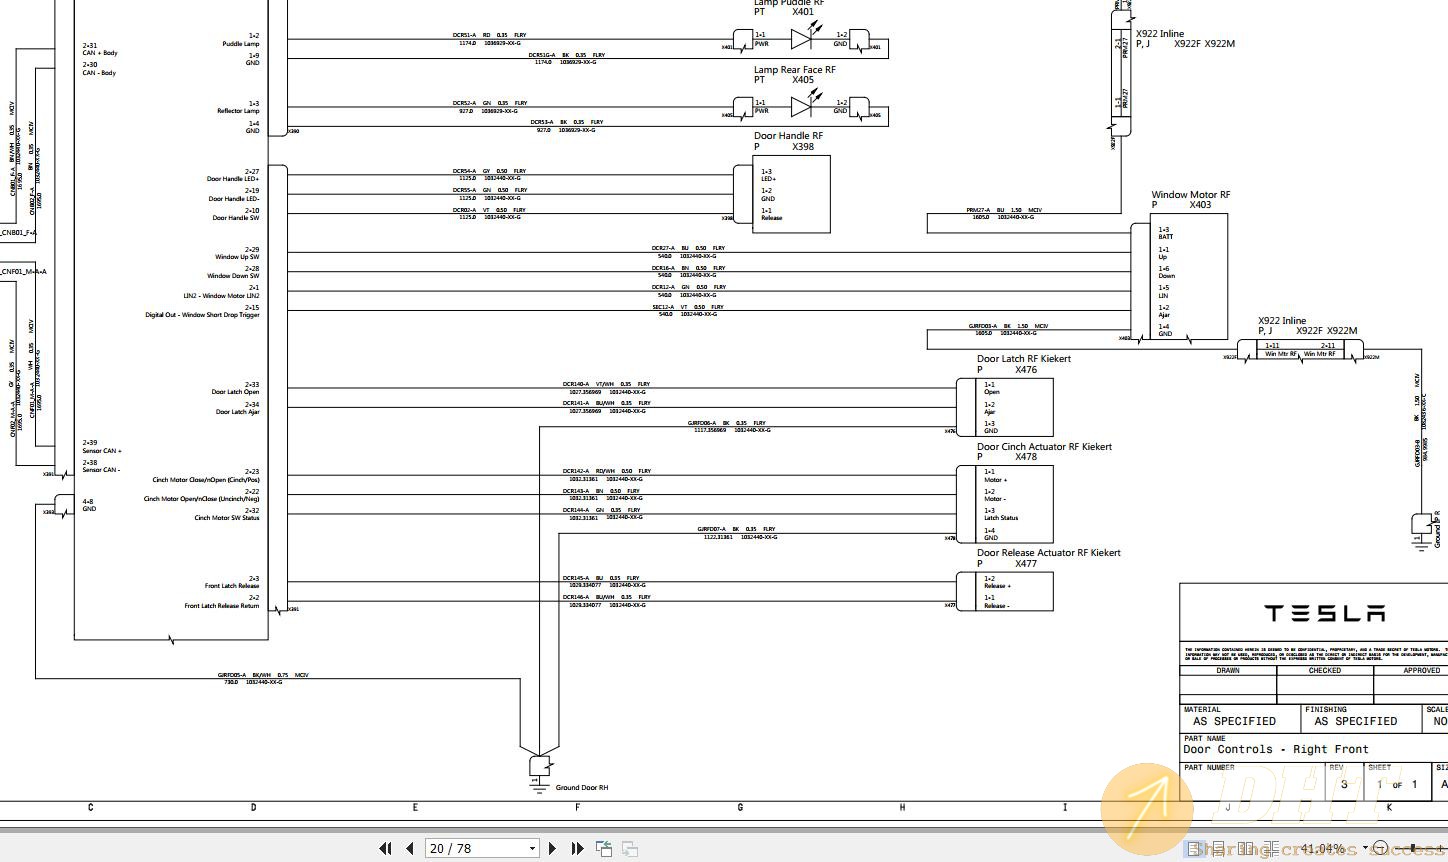Click the 'Door Handle LED+' pin label
This screenshot has height=862, width=1448.
pos(233,179)
